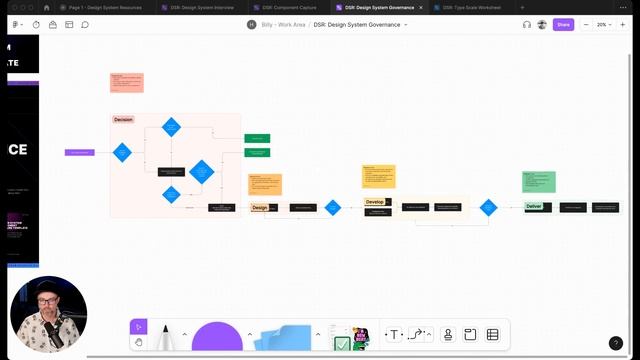The height and width of the screenshot is (360, 640).
Task: Expand marker tool options chevron
Action: click(x=184, y=334)
